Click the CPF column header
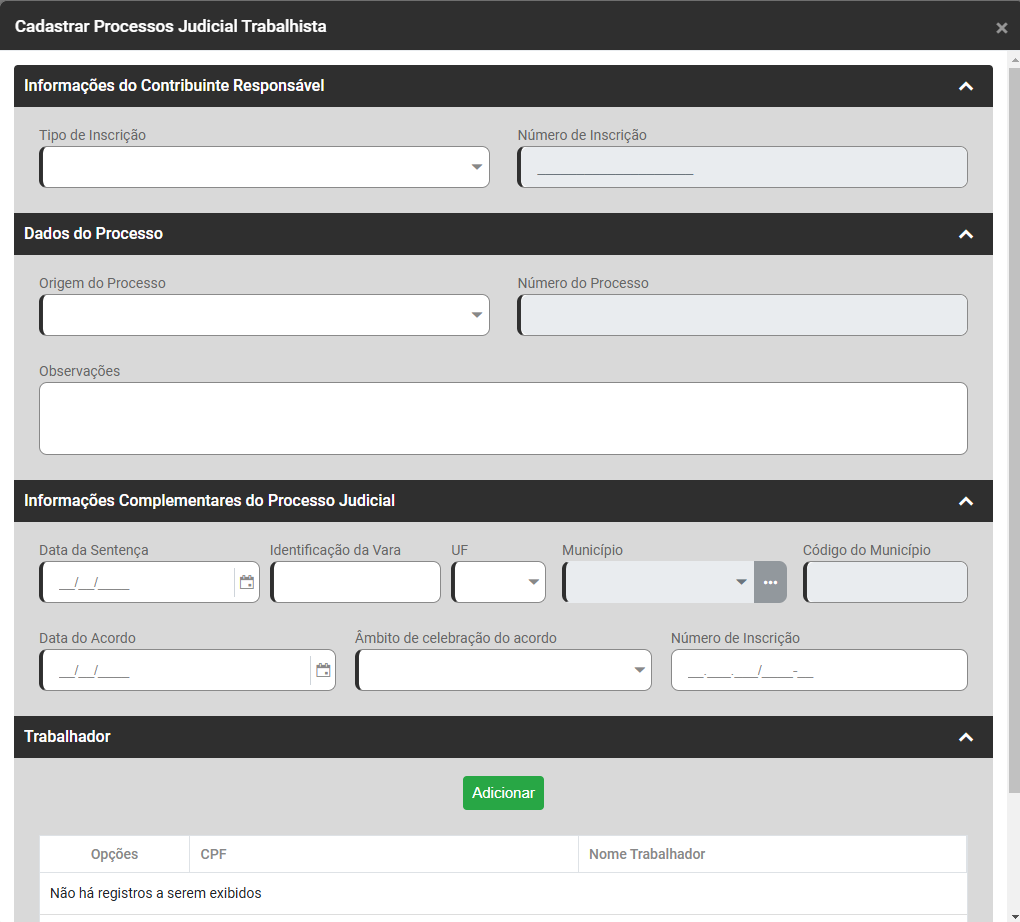 [x=383, y=854]
